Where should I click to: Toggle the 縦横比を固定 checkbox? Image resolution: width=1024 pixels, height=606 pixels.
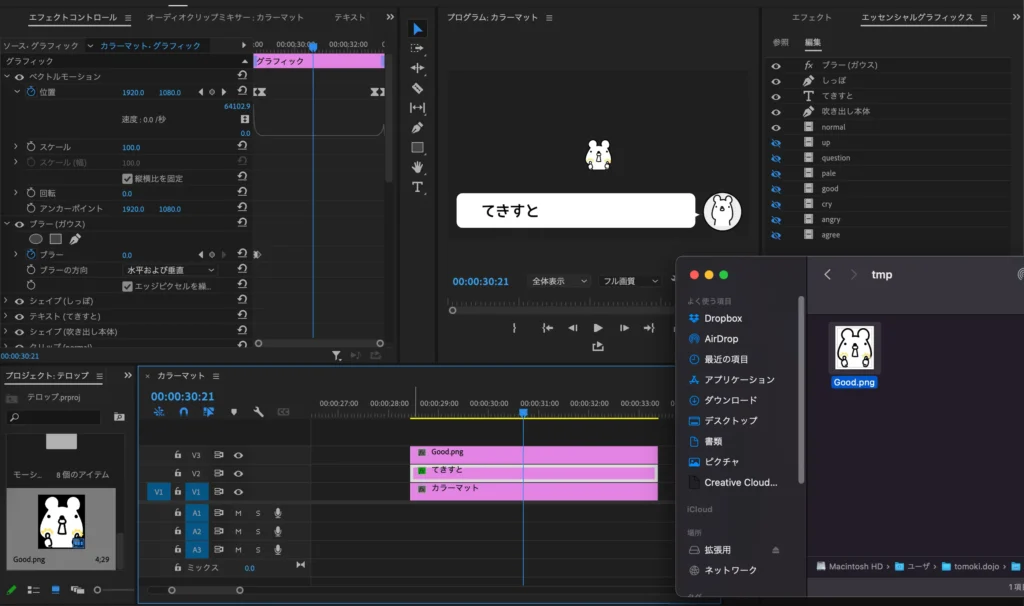click(x=127, y=178)
